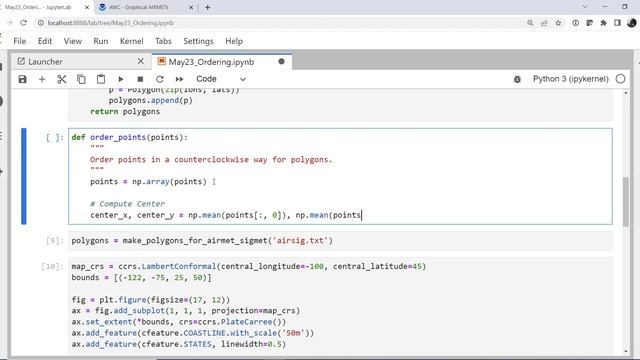Toggle the browser side panel icon
The height and width of the screenshot is (360, 640).
(x=617, y=23)
